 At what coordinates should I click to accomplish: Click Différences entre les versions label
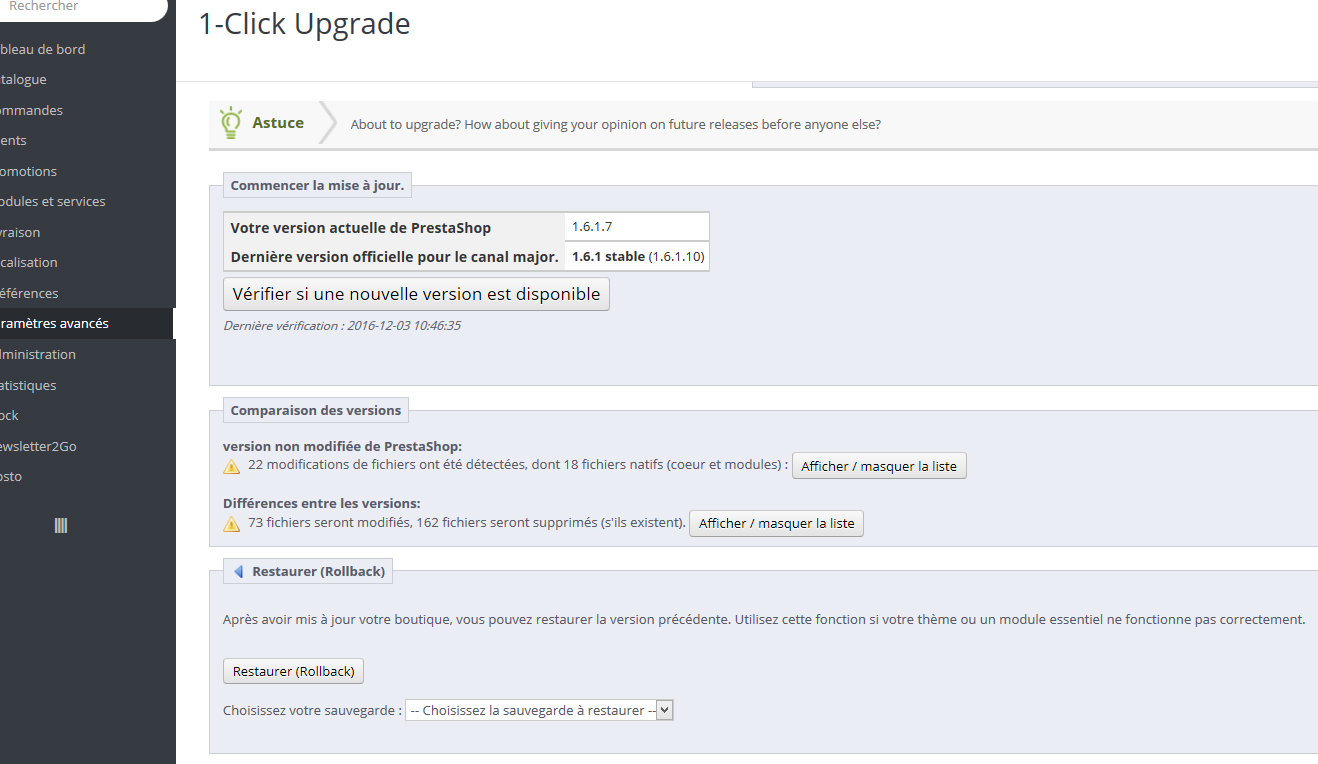click(322, 503)
